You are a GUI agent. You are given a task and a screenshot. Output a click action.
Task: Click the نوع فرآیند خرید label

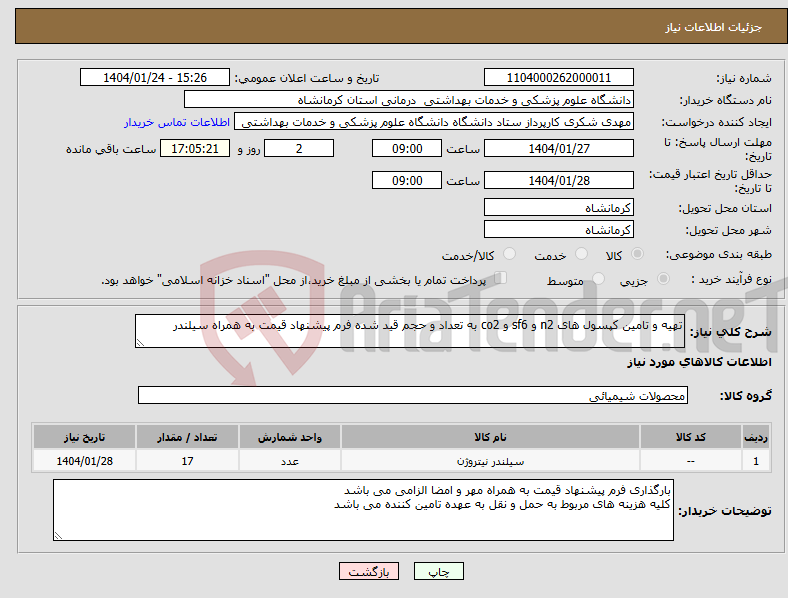pyautogui.click(x=731, y=279)
